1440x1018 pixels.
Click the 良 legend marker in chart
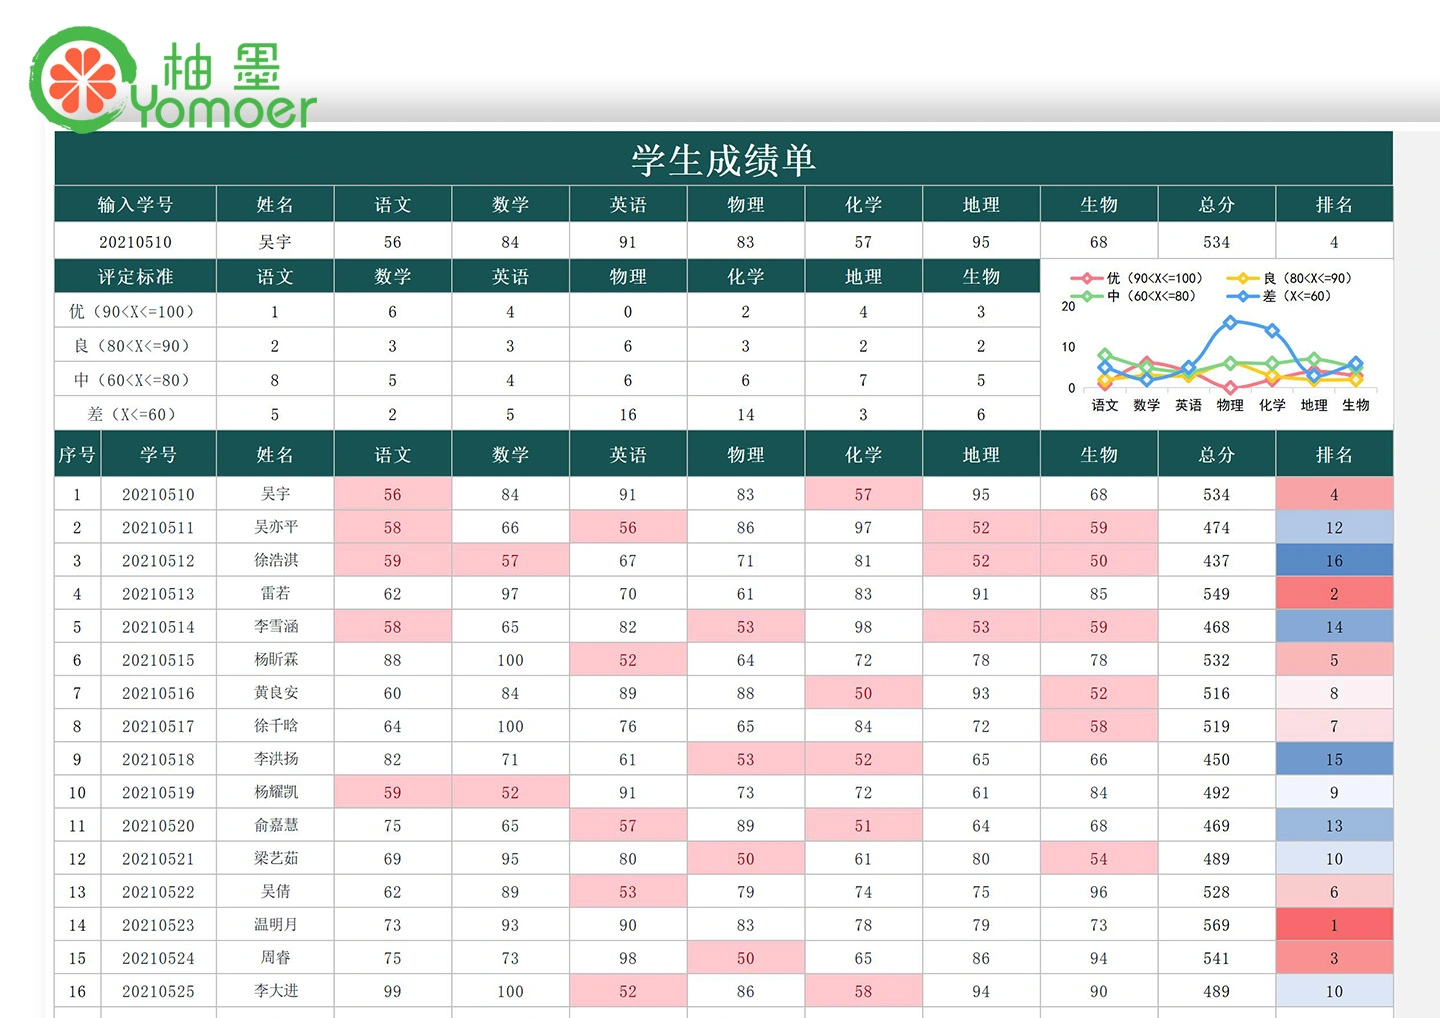point(1243,278)
